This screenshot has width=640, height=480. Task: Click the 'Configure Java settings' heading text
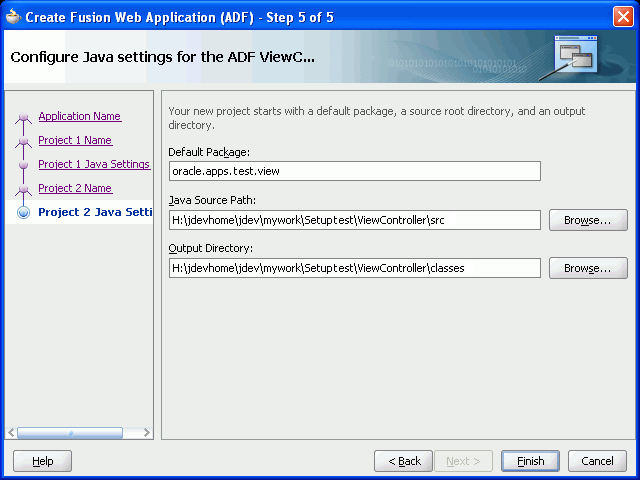[x=163, y=57]
